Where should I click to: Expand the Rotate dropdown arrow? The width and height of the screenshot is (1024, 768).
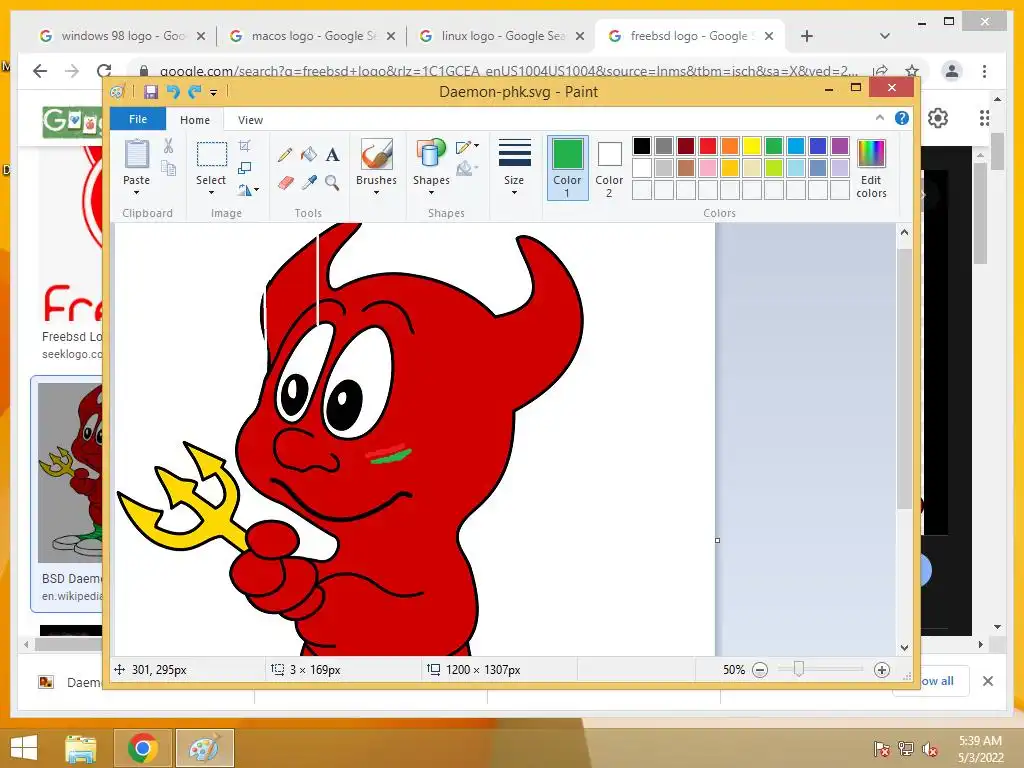tap(256, 189)
